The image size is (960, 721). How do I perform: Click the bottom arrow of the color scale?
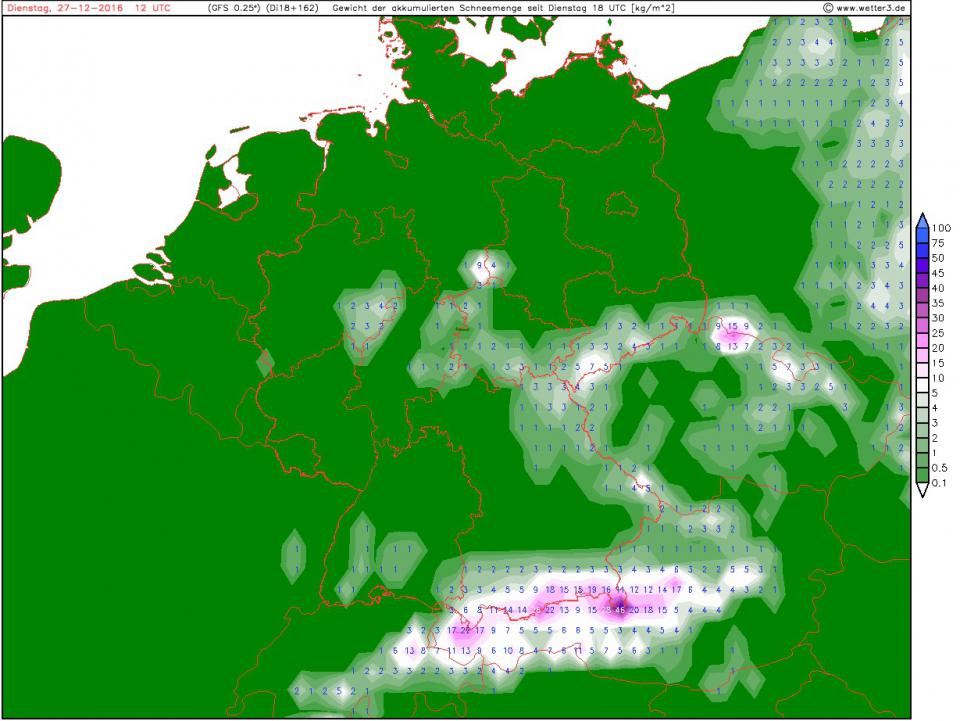(923, 490)
